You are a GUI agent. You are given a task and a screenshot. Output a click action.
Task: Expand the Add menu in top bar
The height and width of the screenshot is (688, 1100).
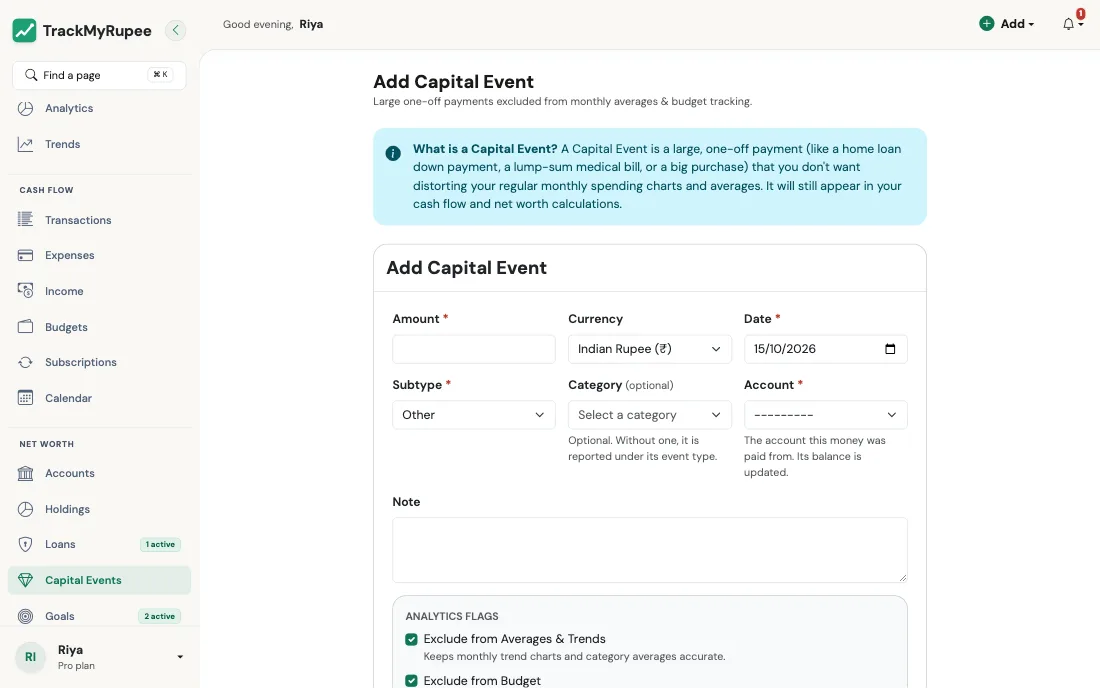coord(1007,24)
